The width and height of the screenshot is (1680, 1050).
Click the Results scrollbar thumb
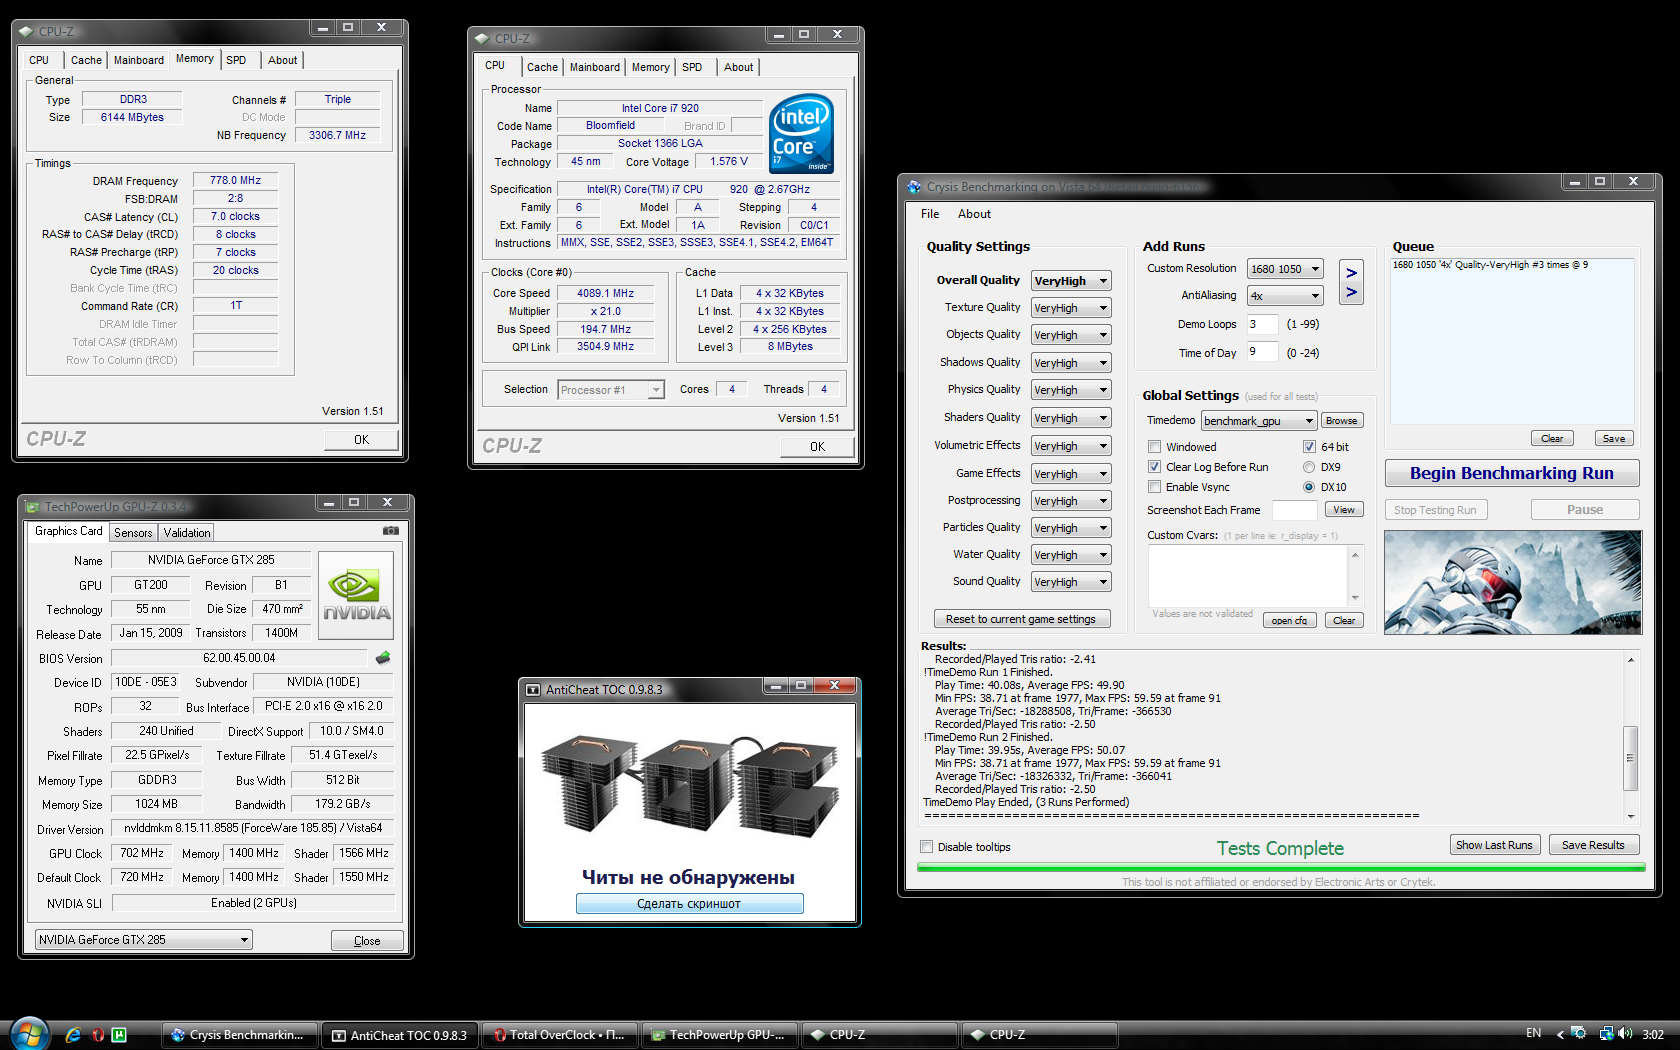(x=1630, y=758)
